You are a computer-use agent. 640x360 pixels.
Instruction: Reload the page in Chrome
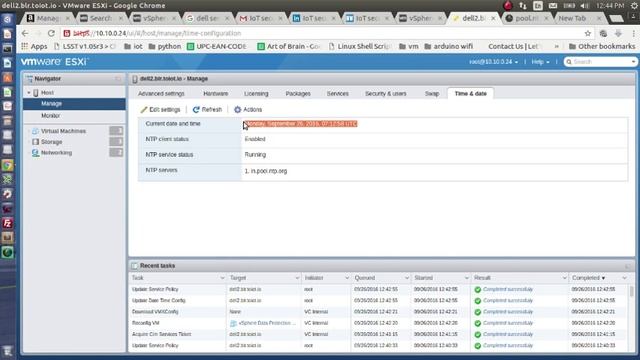pos(51,33)
